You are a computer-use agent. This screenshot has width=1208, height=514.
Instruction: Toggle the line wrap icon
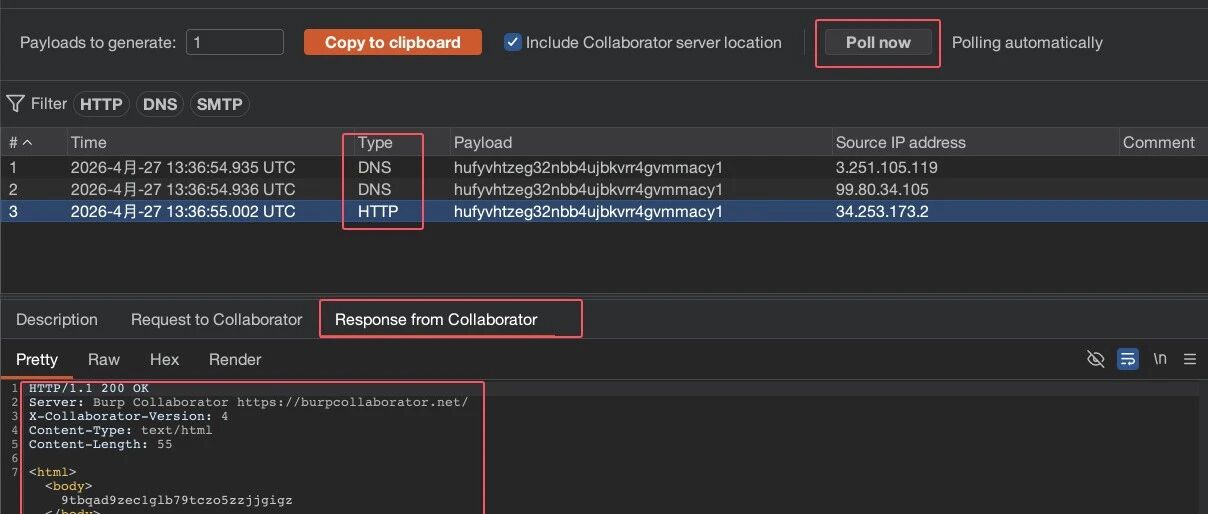point(1128,359)
